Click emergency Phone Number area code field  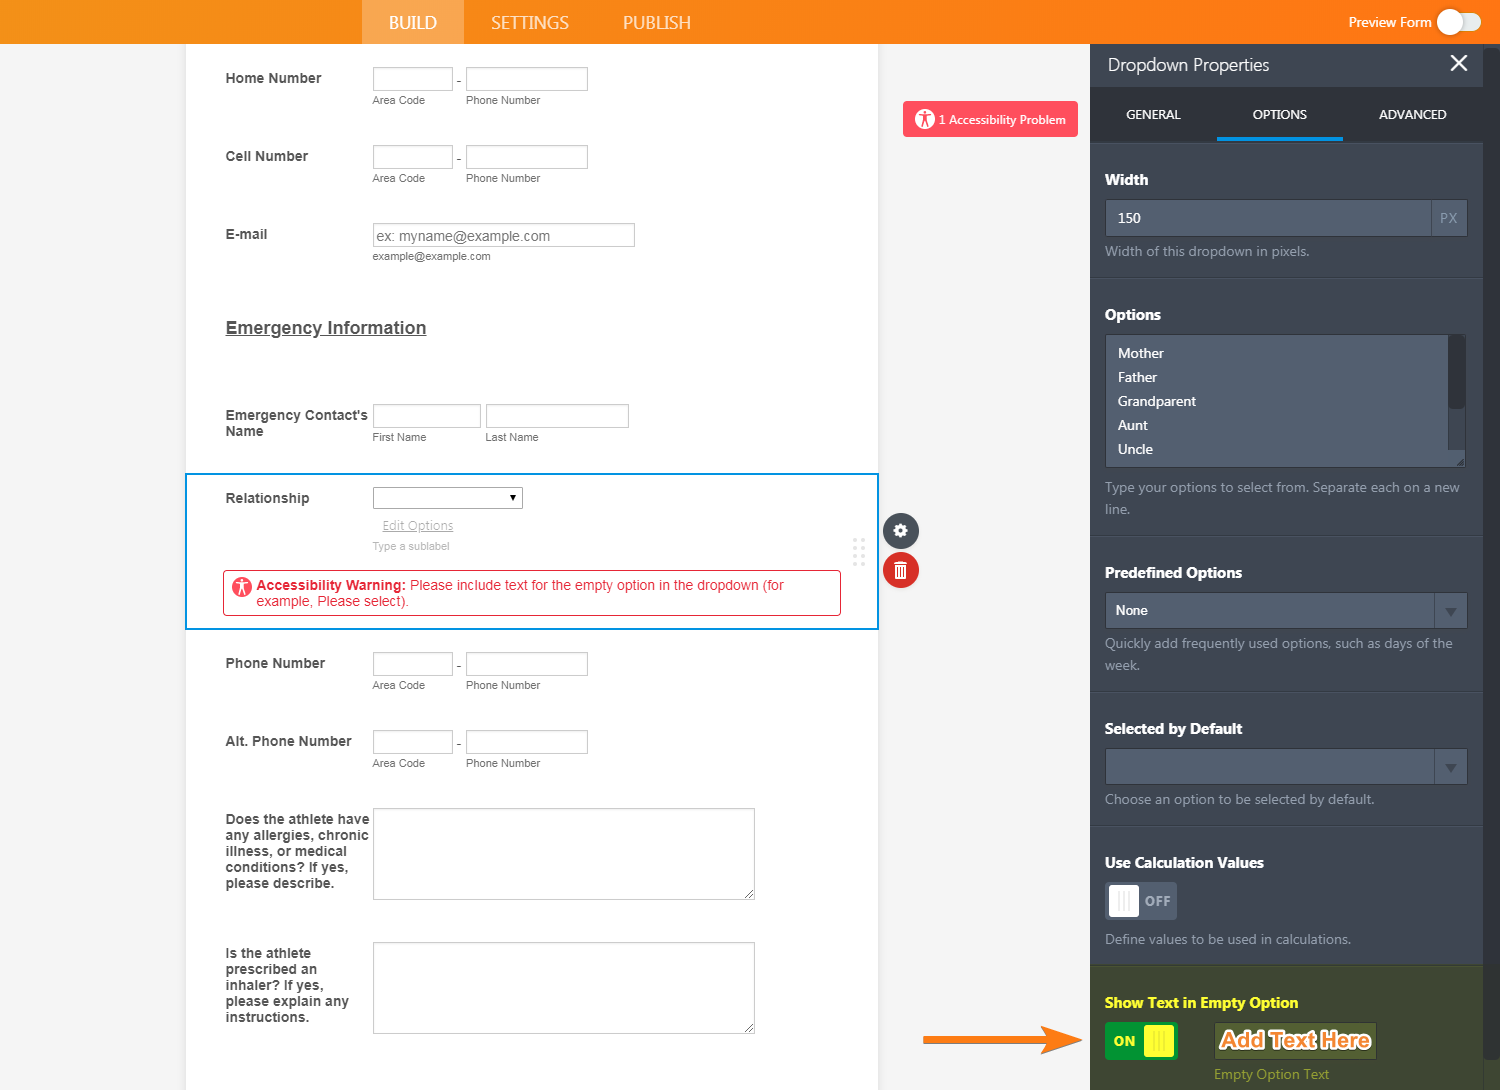[x=412, y=664]
